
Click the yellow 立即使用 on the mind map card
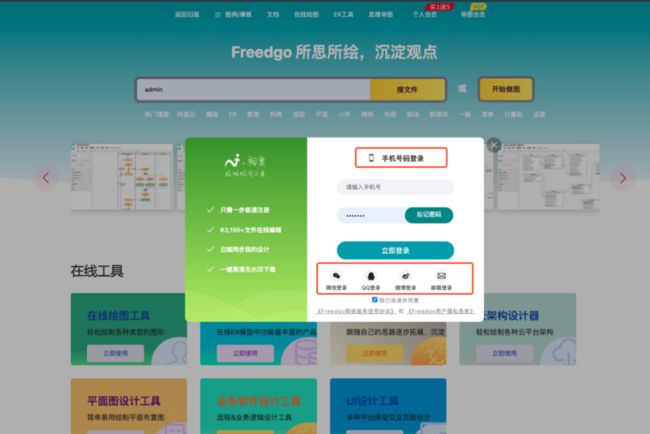click(375, 353)
